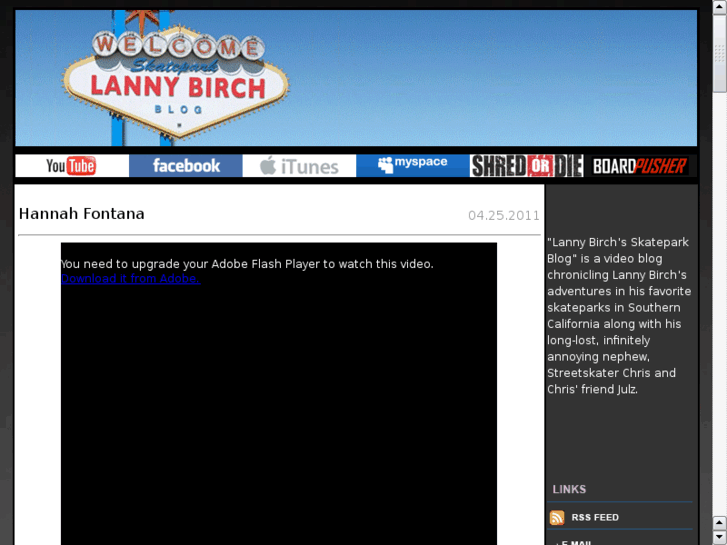The image size is (727, 545).
Task: Select the post date 04.25.2011
Action: (504, 216)
